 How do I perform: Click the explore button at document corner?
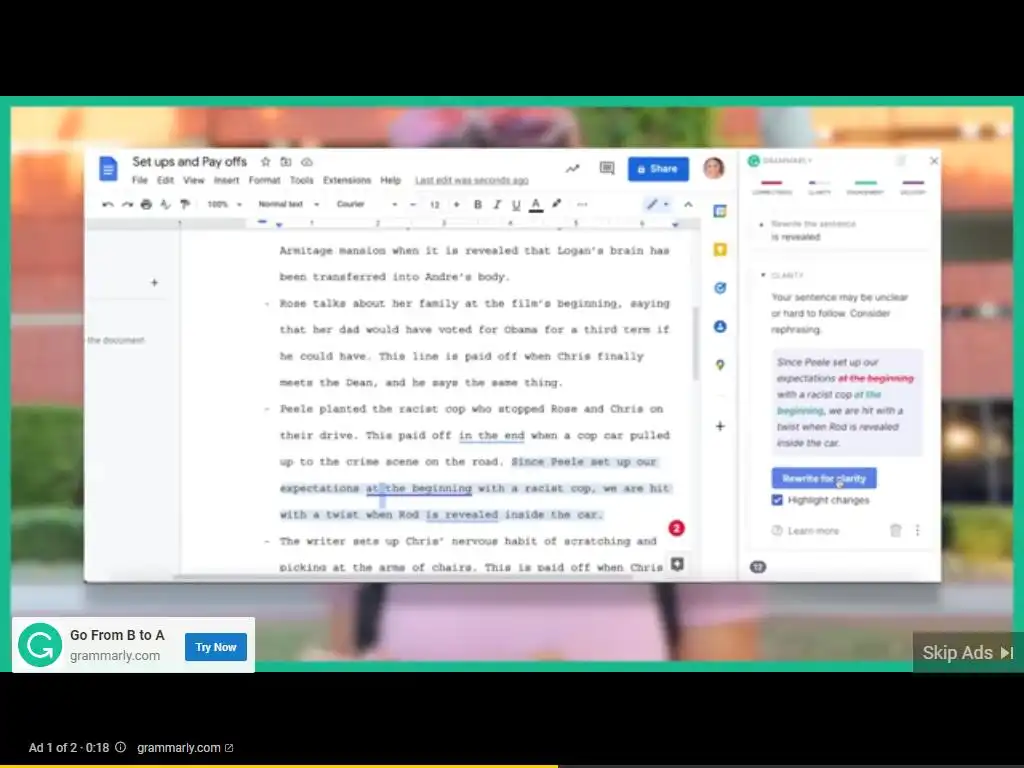pyautogui.click(x=677, y=564)
